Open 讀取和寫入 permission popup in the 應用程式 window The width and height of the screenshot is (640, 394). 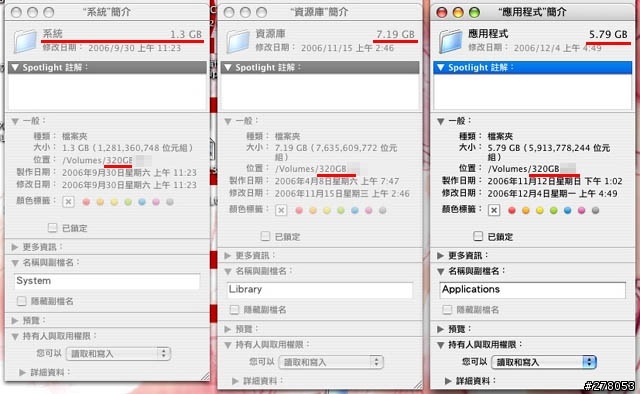click(544, 362)
